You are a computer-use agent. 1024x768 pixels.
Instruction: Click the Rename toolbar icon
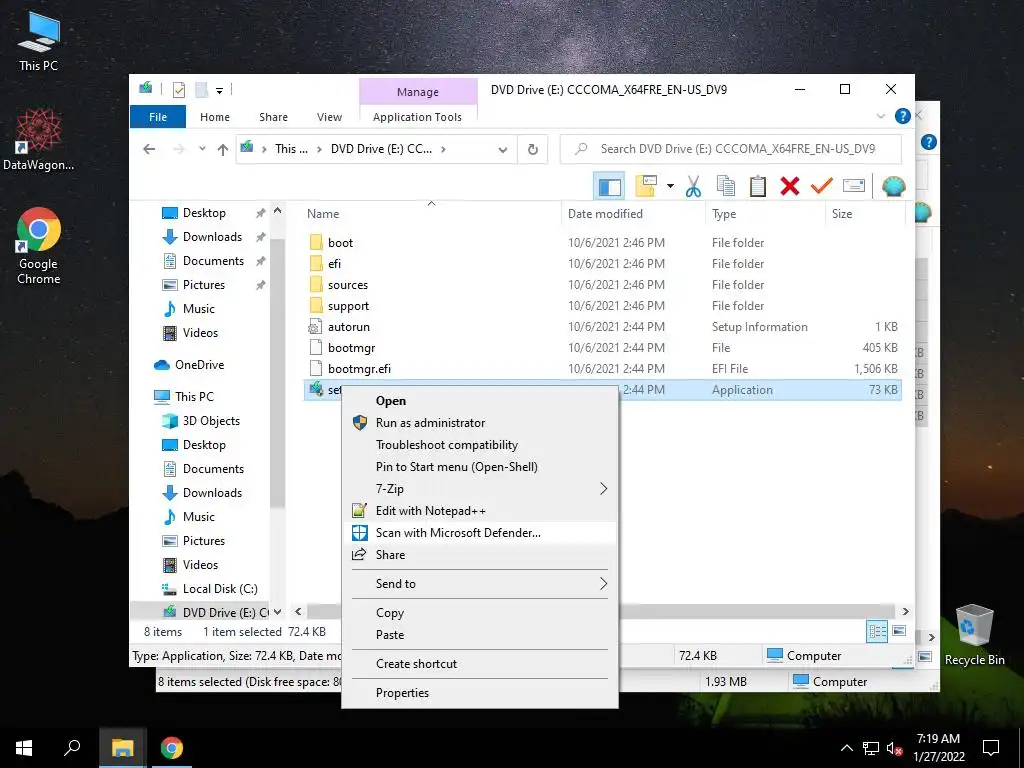coord(854,186)
